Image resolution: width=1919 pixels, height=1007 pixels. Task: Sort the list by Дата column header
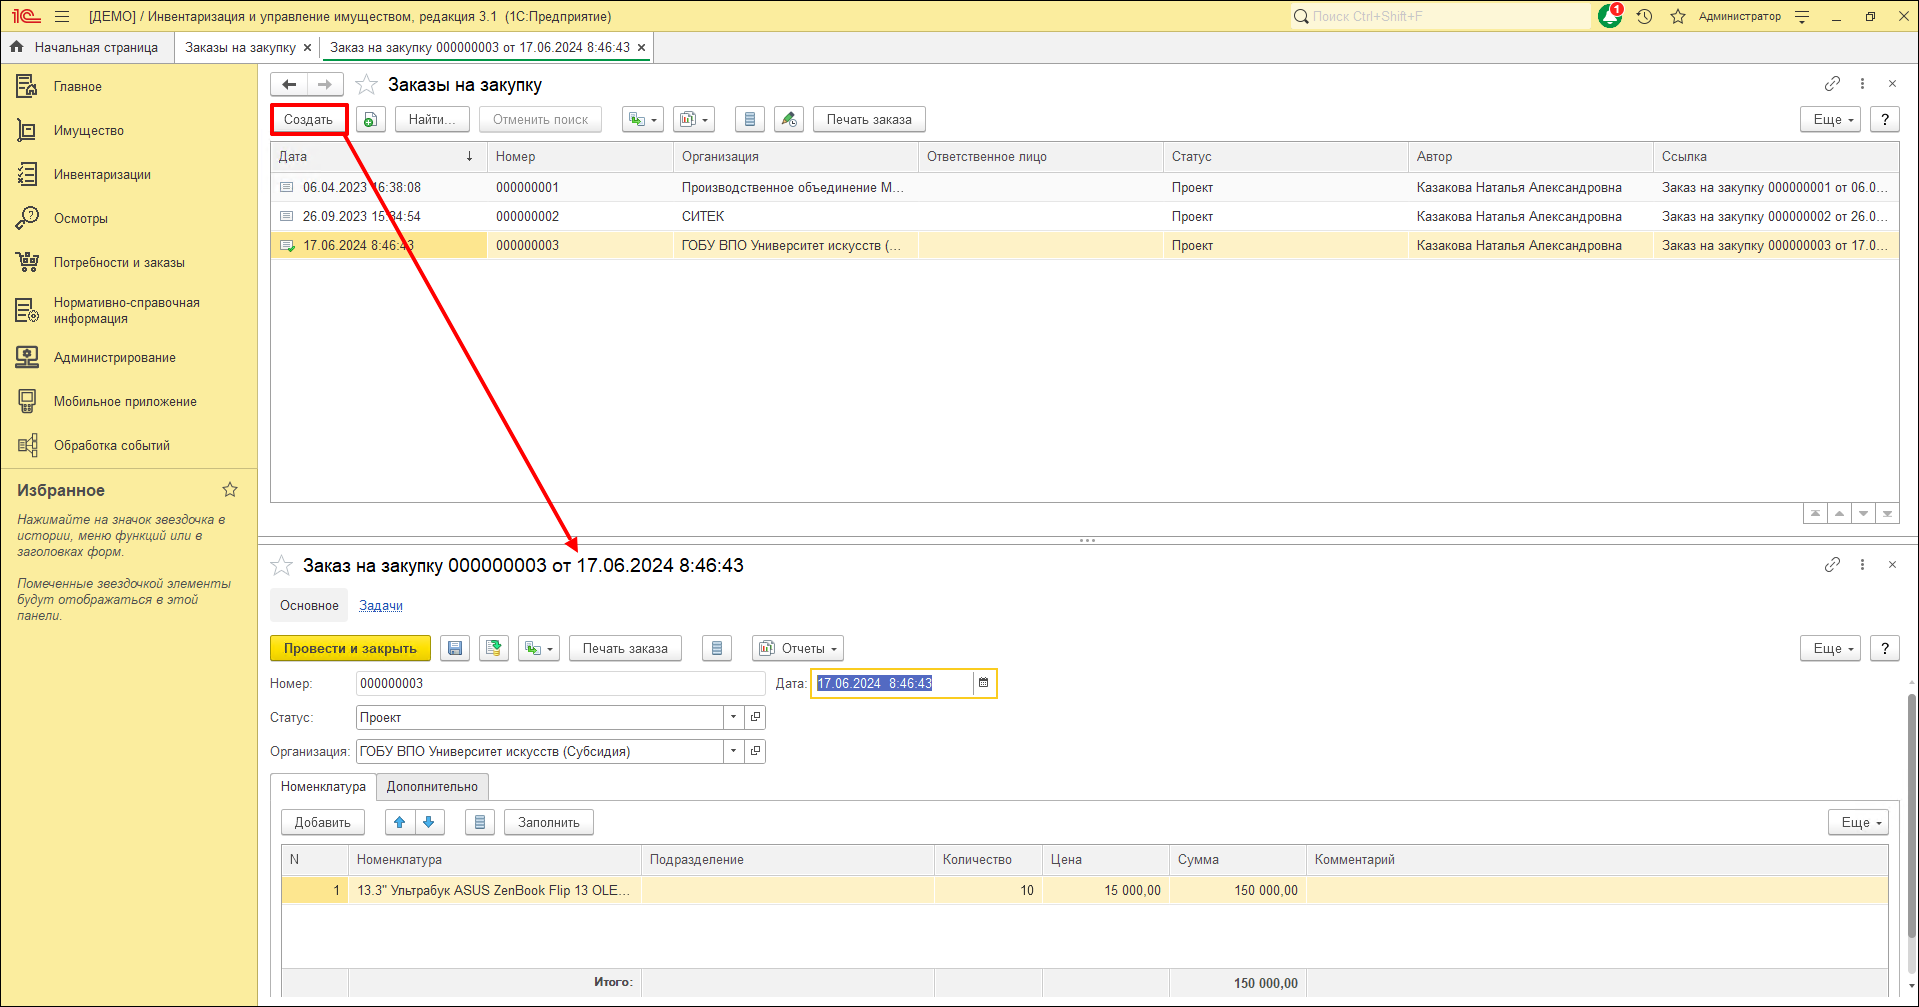coord(378,156)
